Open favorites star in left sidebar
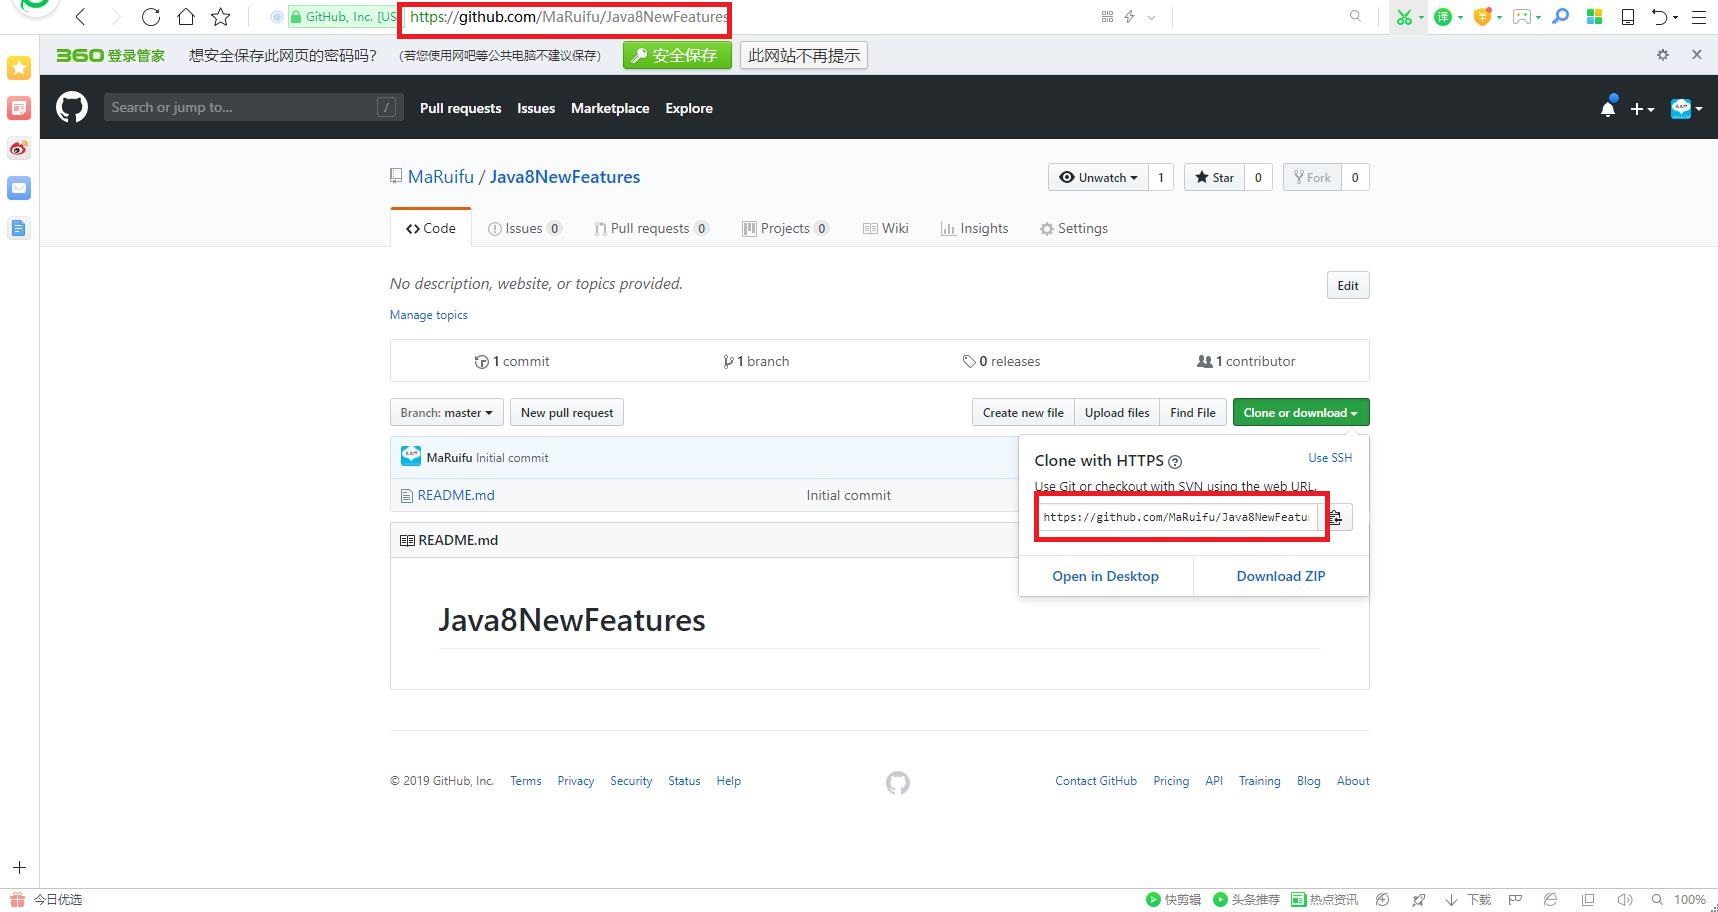Viewport: 1718px width, 912px height. 19,67
